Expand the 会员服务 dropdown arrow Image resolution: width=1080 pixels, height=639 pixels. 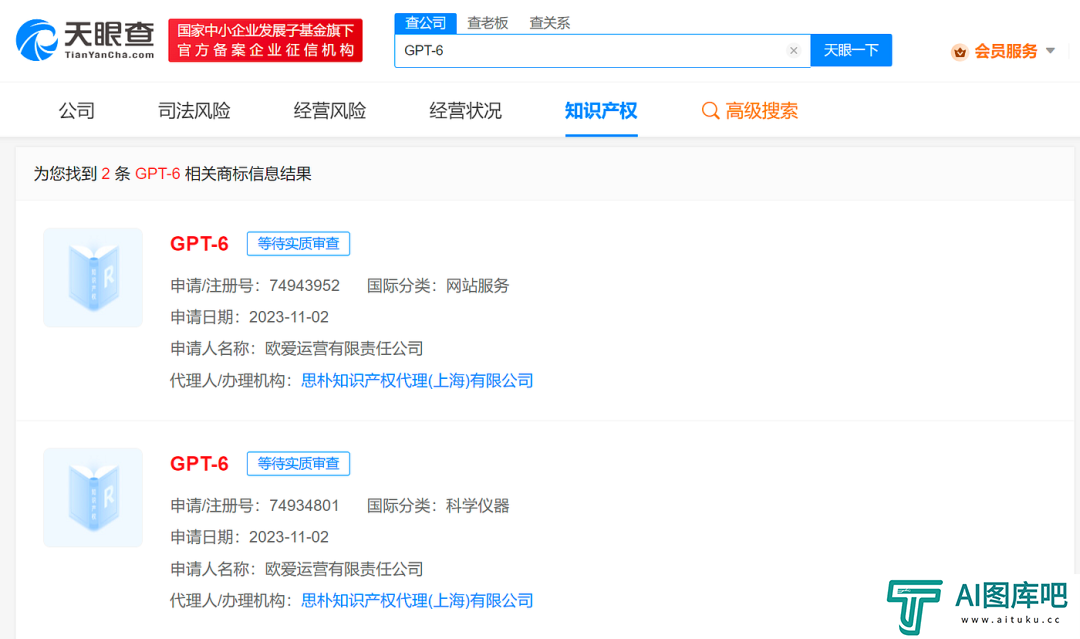coord(1050,51)
